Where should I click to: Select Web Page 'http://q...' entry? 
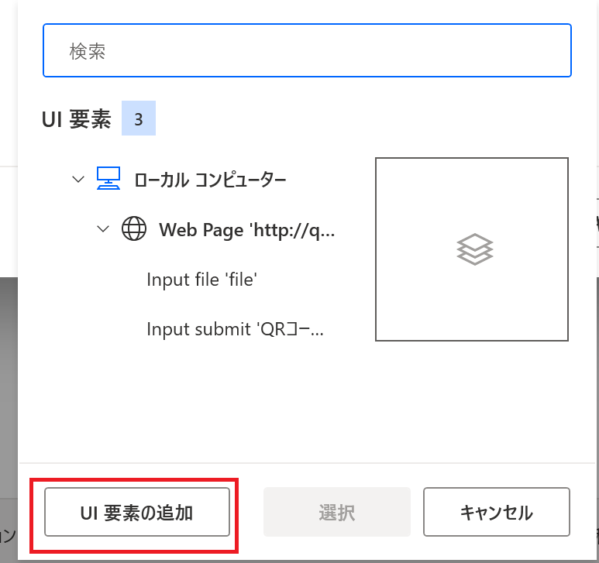click(x=246, y=230)
